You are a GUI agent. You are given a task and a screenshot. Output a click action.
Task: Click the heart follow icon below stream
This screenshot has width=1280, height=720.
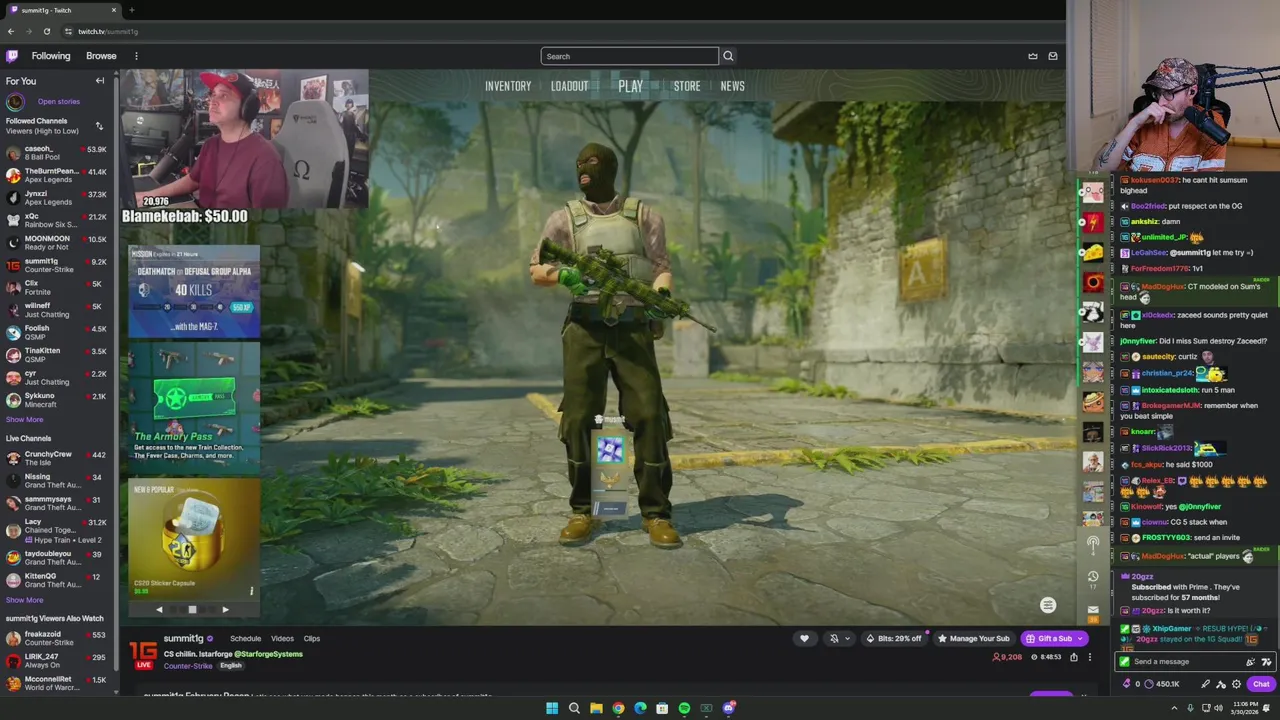coord(804,638)
